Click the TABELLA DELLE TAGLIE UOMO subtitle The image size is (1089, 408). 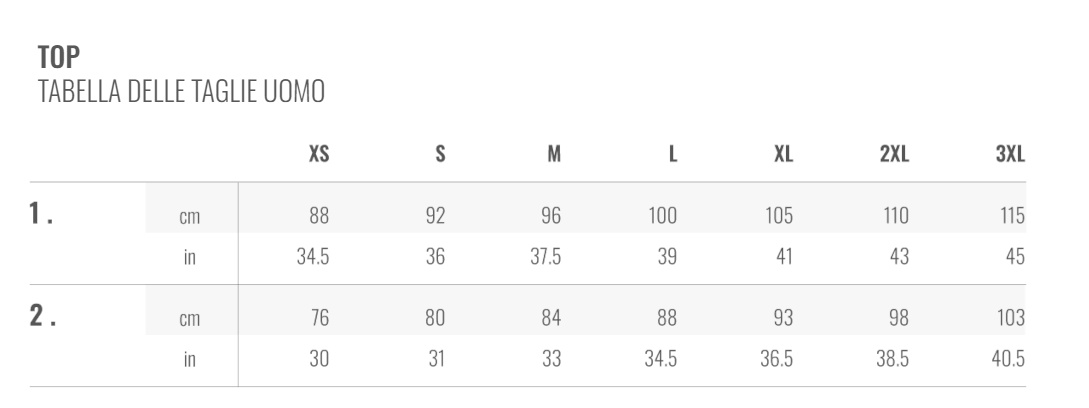point(181,92)
